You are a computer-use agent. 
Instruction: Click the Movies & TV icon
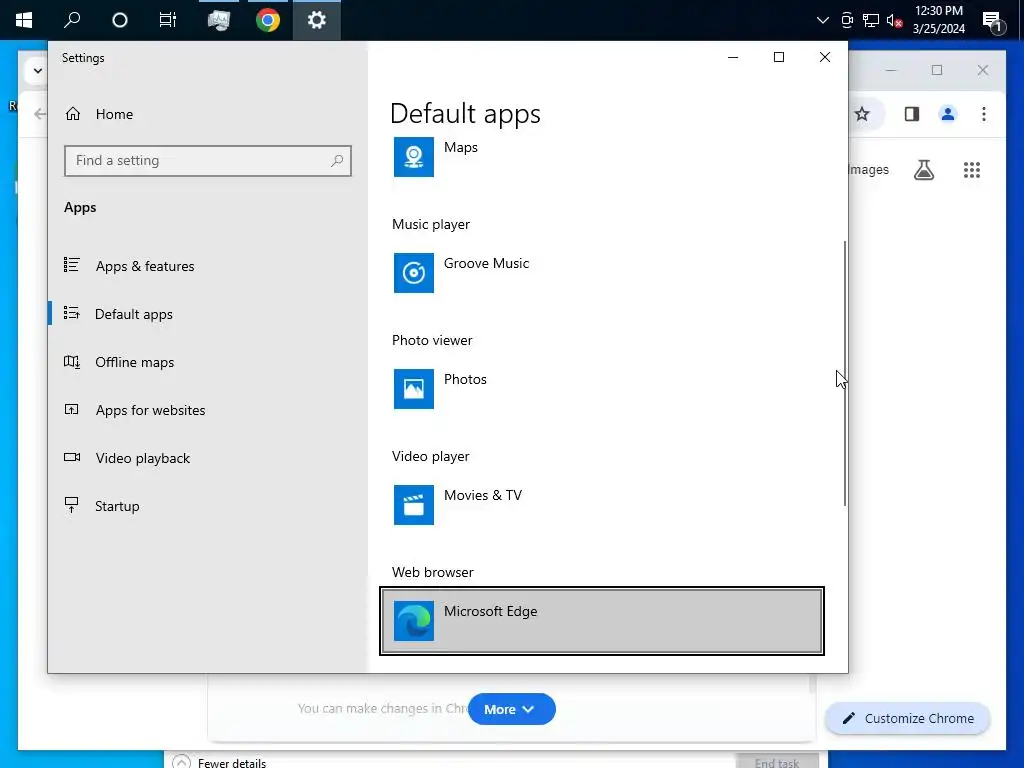pyautogui.click(x=413, y=505)
